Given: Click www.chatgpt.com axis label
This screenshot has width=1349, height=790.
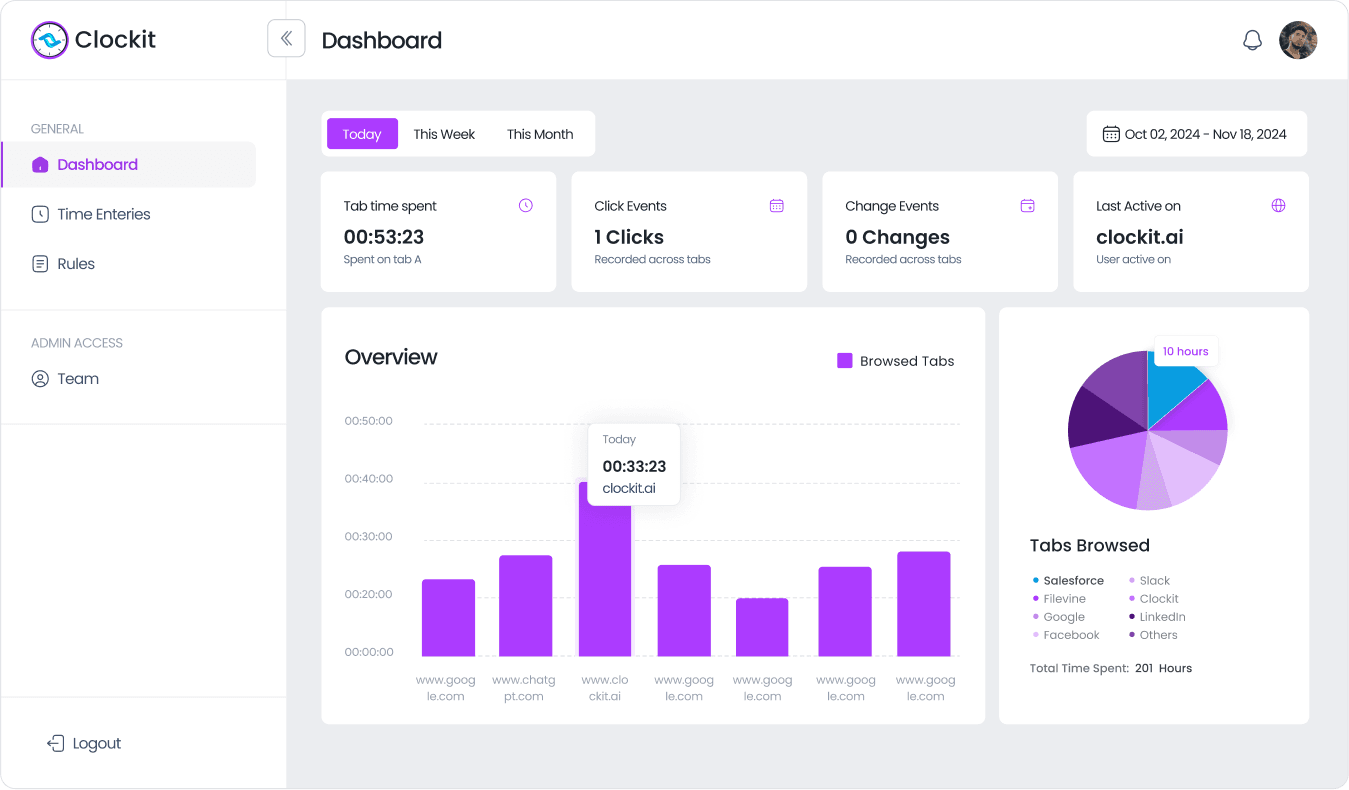Looking at the screenshot, I should point(524,688).
